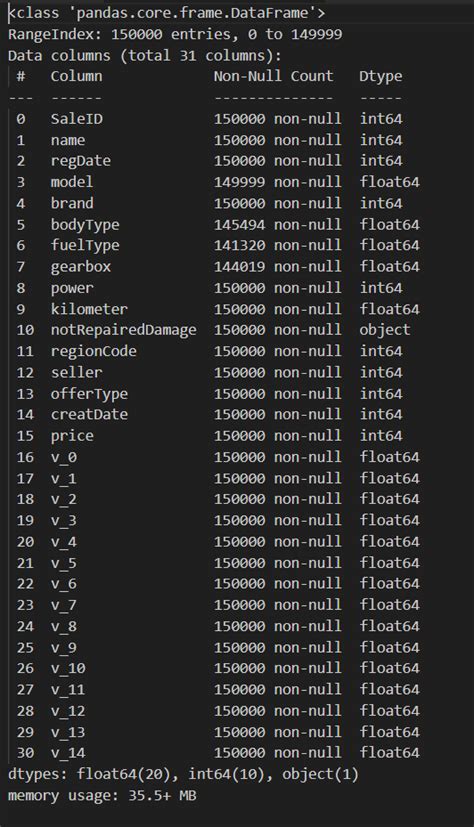
Task: Click the dtypes summary line
Action: [x=183, y=774]
